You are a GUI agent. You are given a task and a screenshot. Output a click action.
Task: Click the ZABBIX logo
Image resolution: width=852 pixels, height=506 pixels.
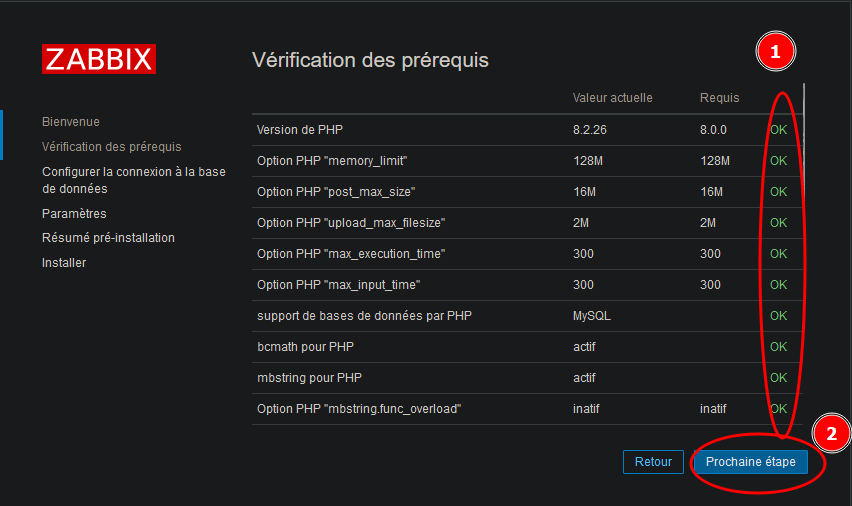[x=99, y=58]
